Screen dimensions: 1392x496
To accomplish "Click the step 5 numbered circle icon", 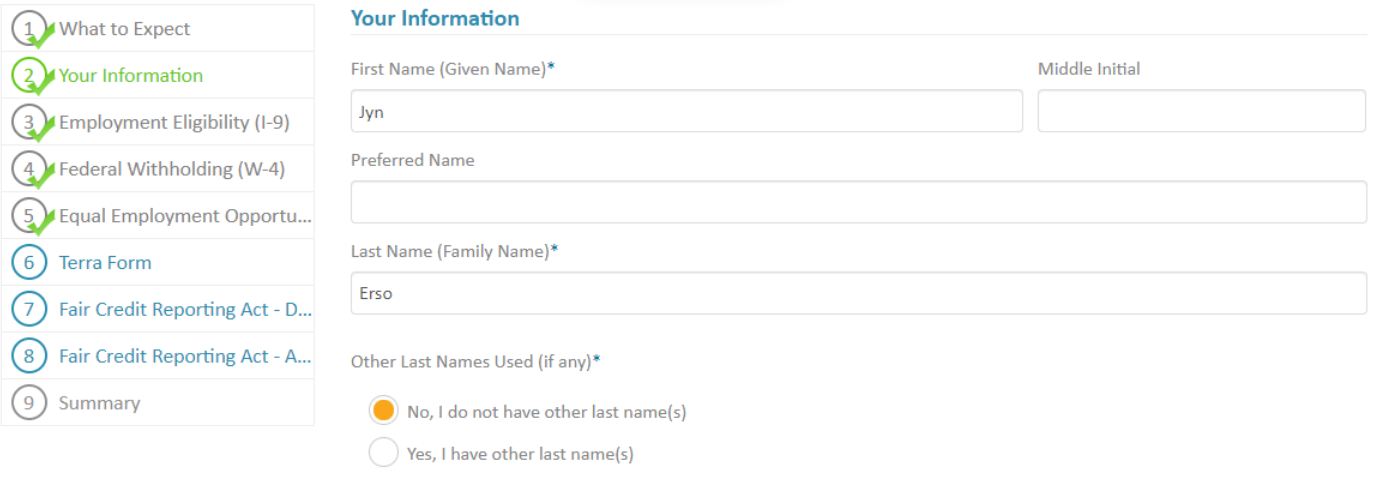I will tap(29, 216).
